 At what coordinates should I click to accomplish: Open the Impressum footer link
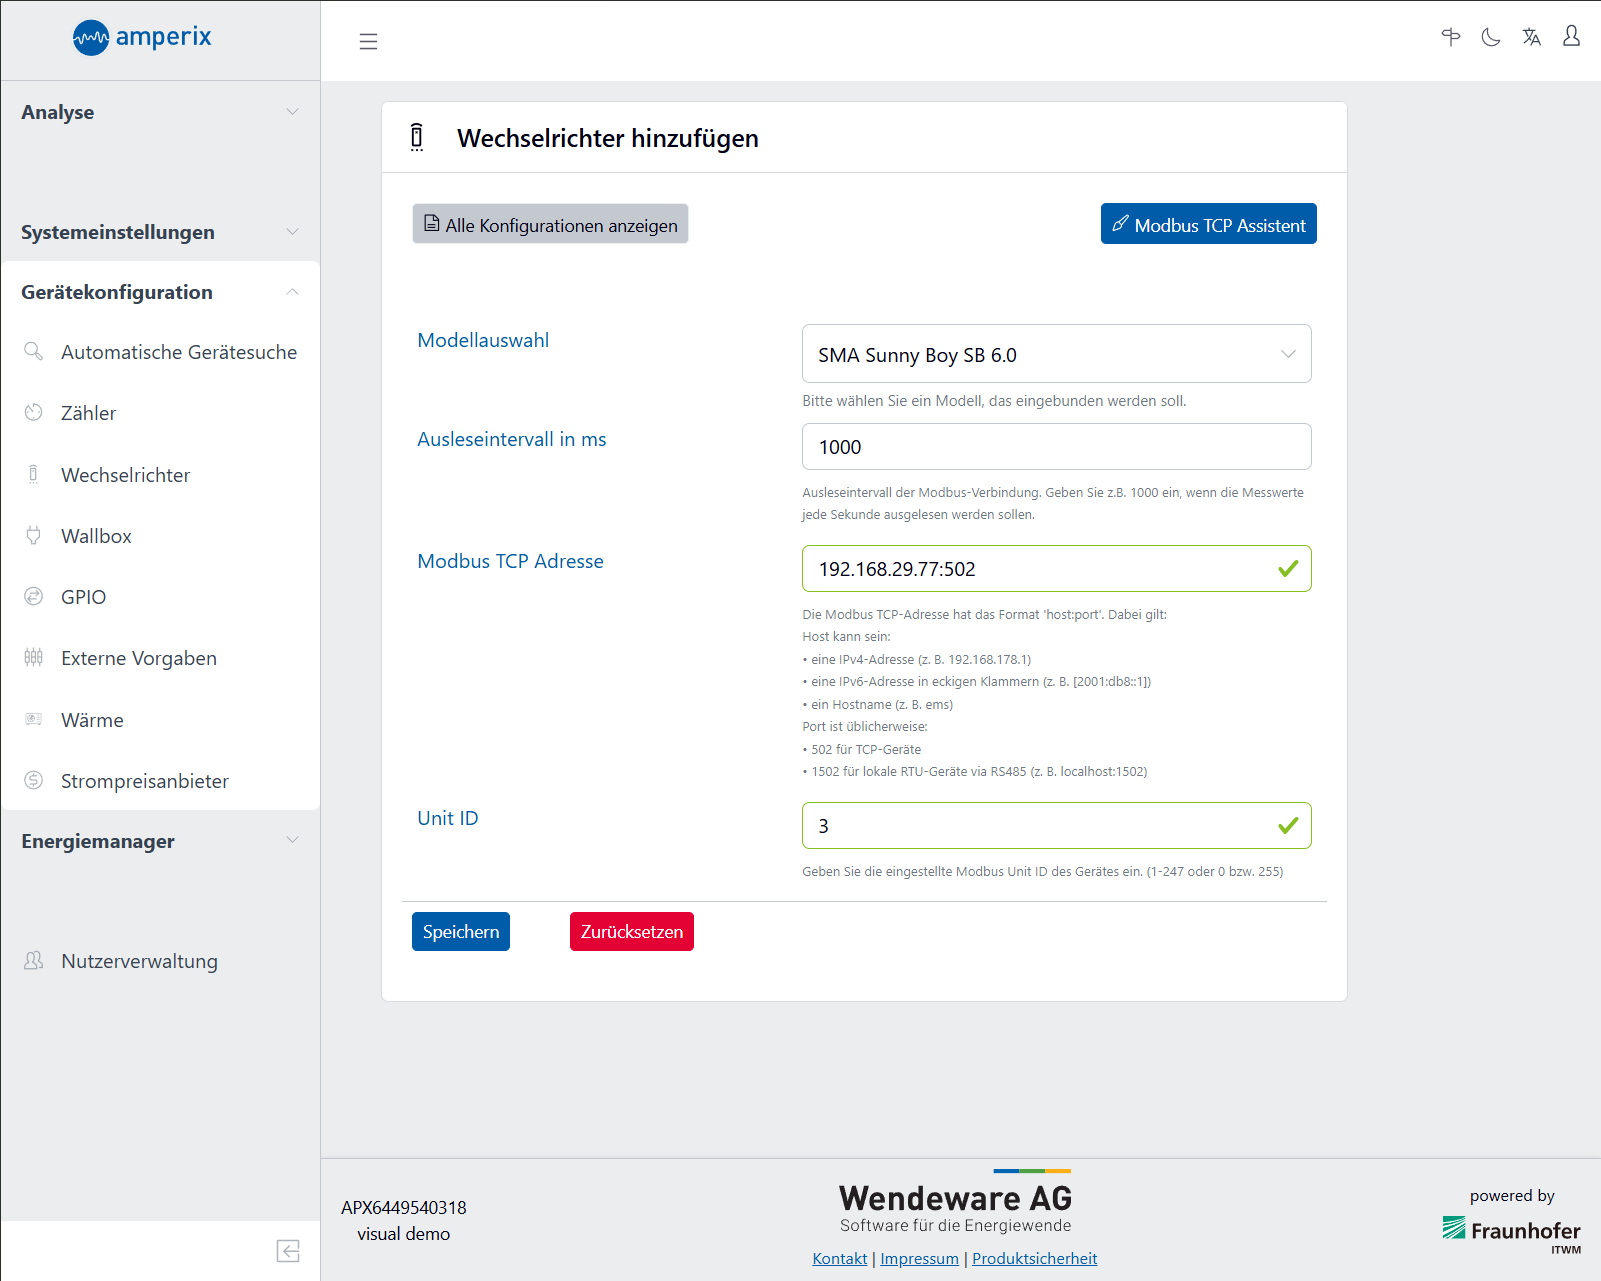(919, 1258)
